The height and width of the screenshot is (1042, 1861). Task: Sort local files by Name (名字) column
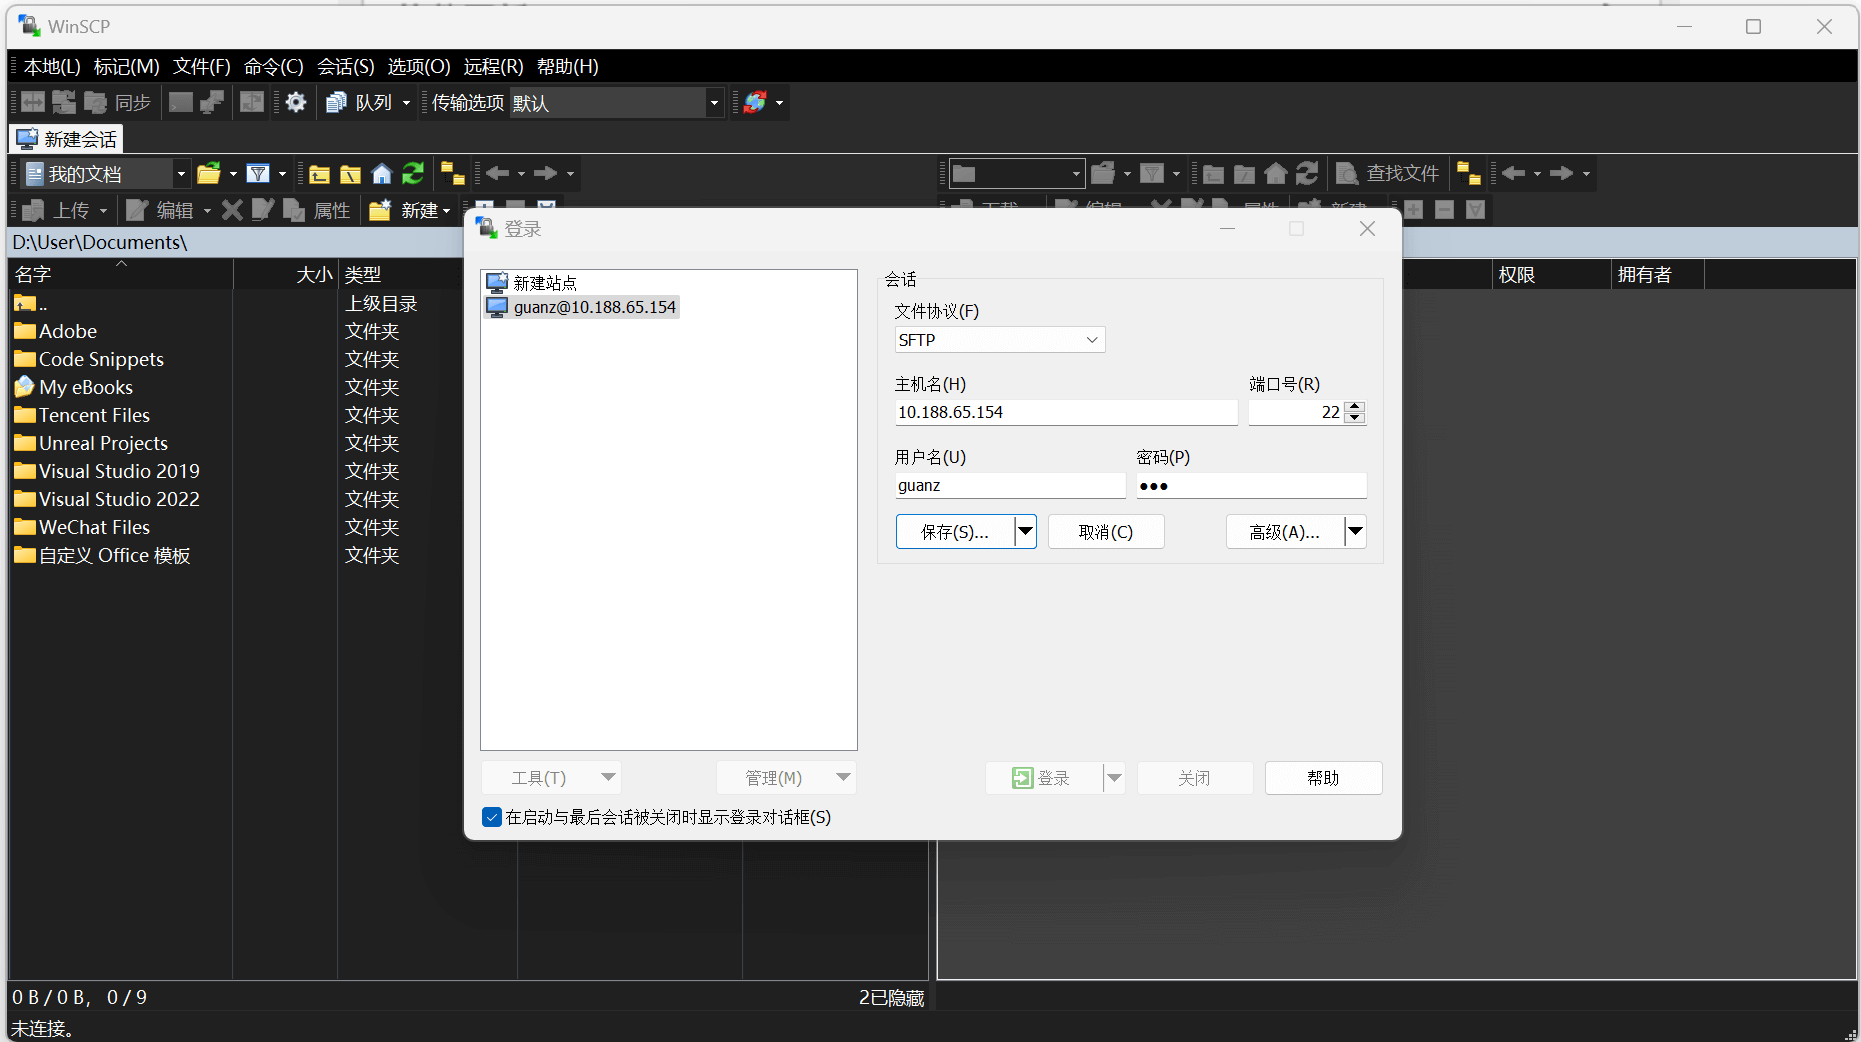point(120,274)
